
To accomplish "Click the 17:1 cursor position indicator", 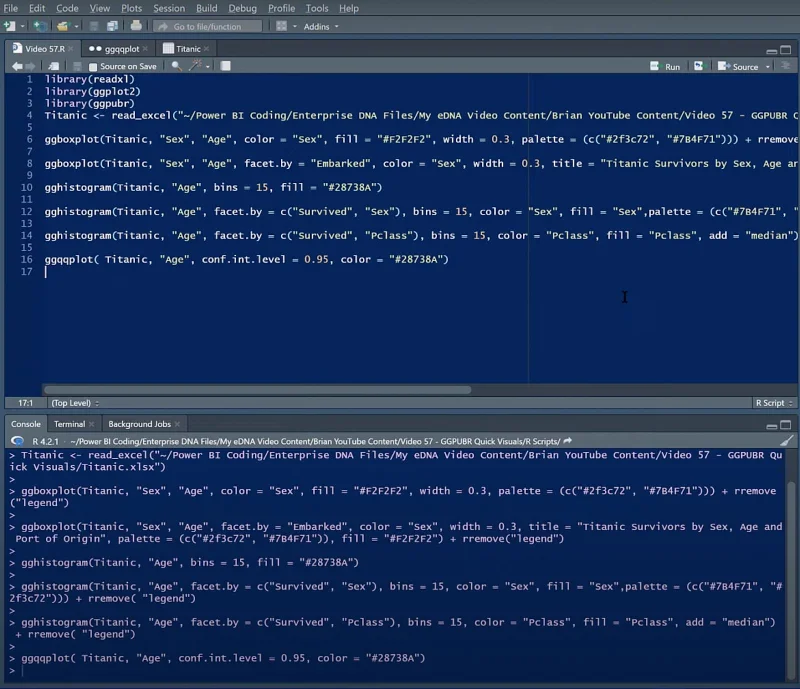I will pos(26,403).
